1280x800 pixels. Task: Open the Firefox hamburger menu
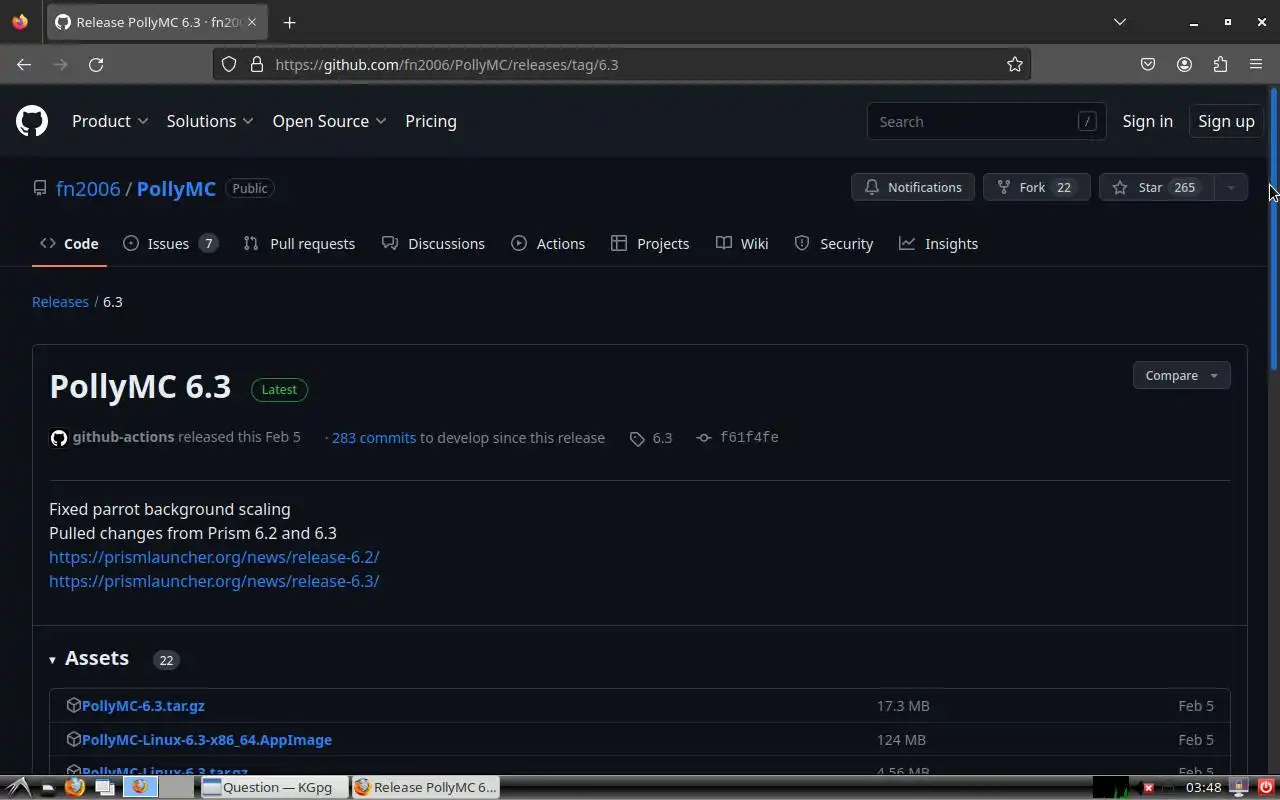1256,64
